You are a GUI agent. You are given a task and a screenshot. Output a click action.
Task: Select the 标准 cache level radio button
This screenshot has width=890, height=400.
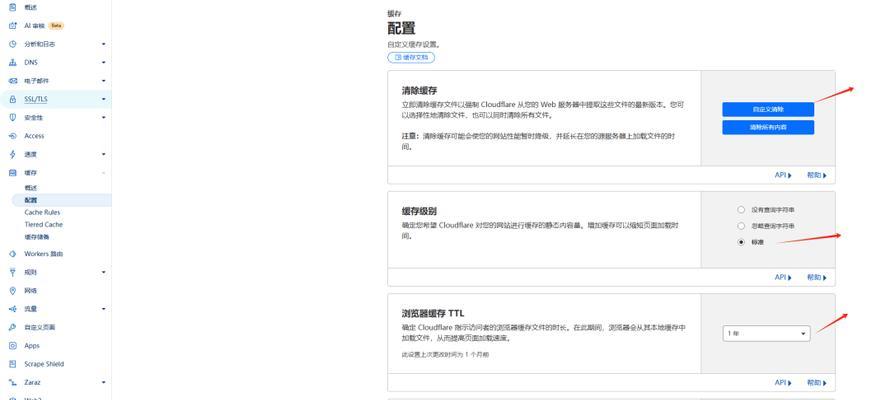741,242
